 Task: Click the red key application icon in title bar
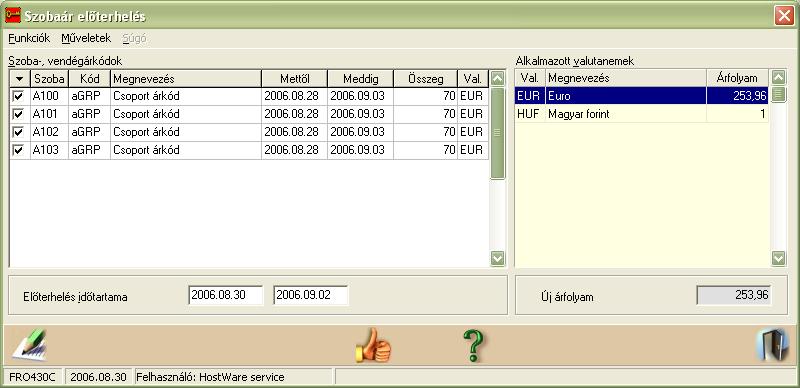pyautogui.click(x=12, y=15)
